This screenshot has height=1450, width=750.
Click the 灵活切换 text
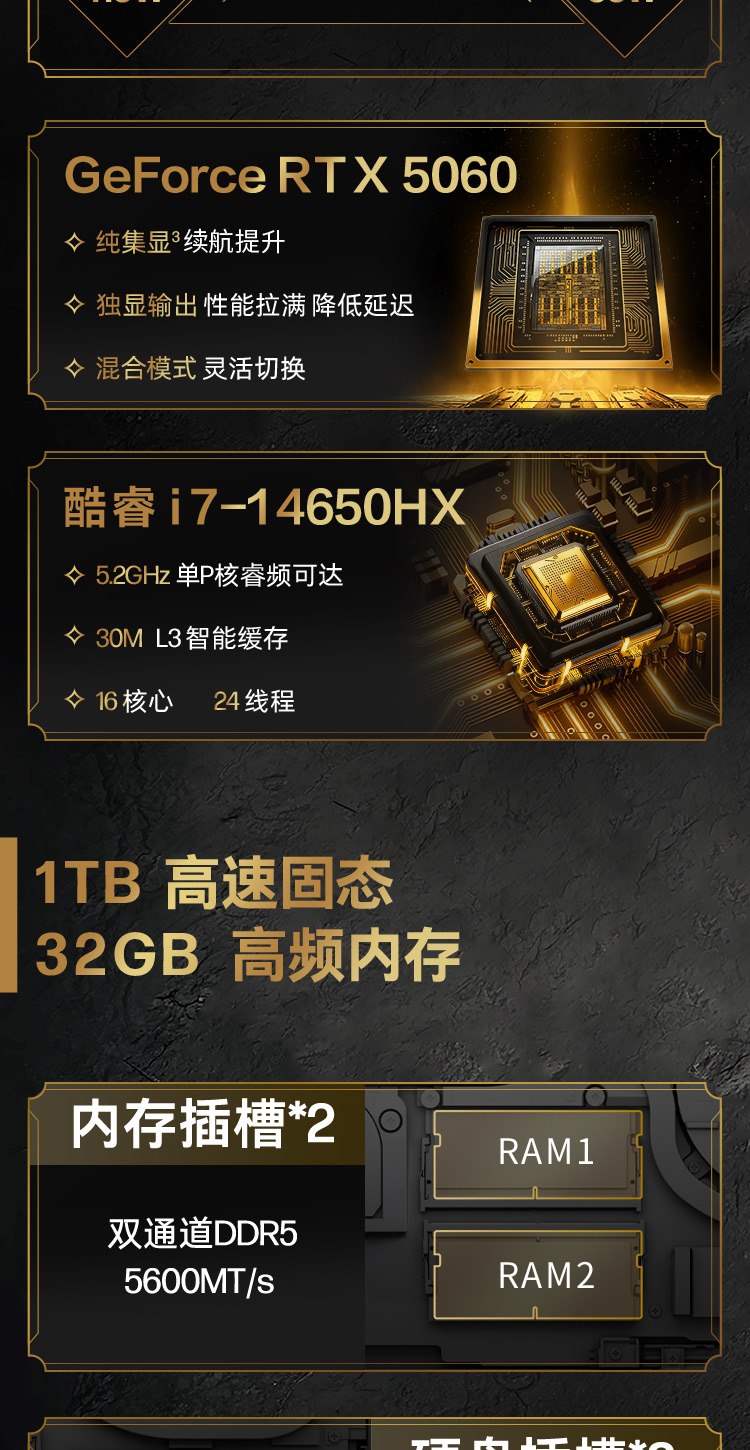[x=254, y=368]
